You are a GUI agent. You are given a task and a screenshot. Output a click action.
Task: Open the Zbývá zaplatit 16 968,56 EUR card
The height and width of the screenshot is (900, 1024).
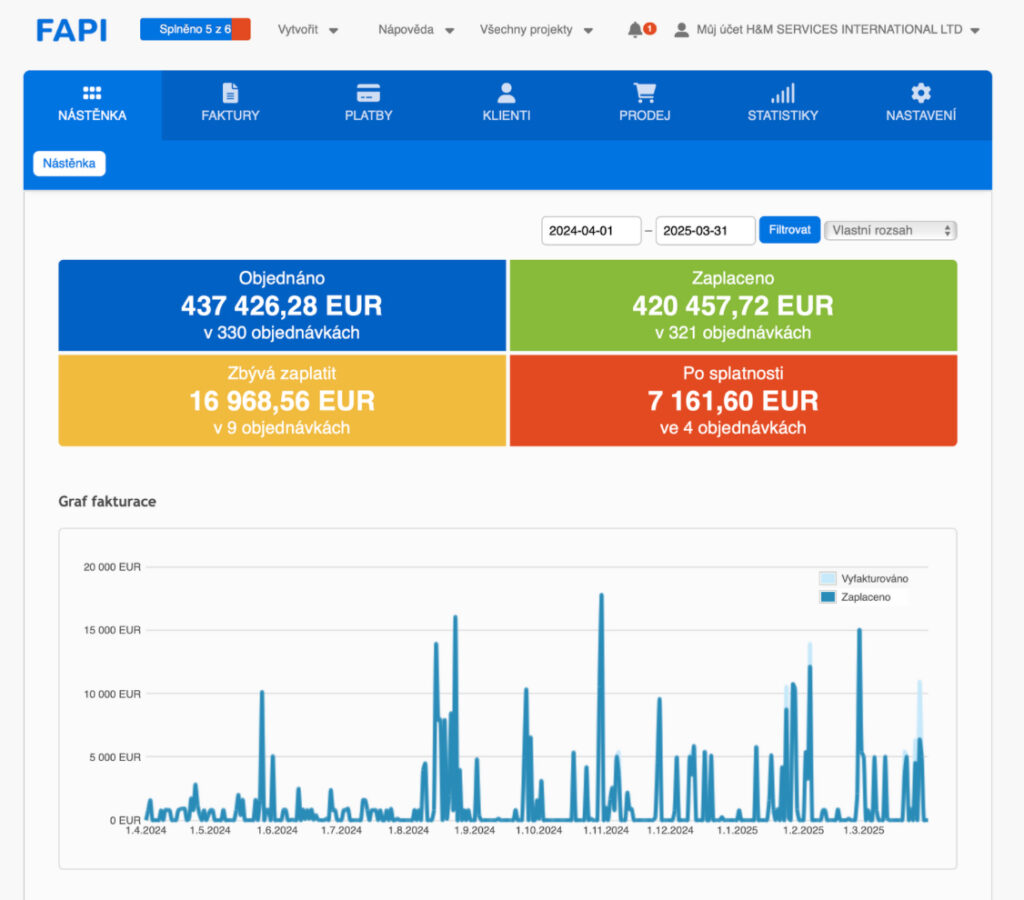tap(282, 400)
